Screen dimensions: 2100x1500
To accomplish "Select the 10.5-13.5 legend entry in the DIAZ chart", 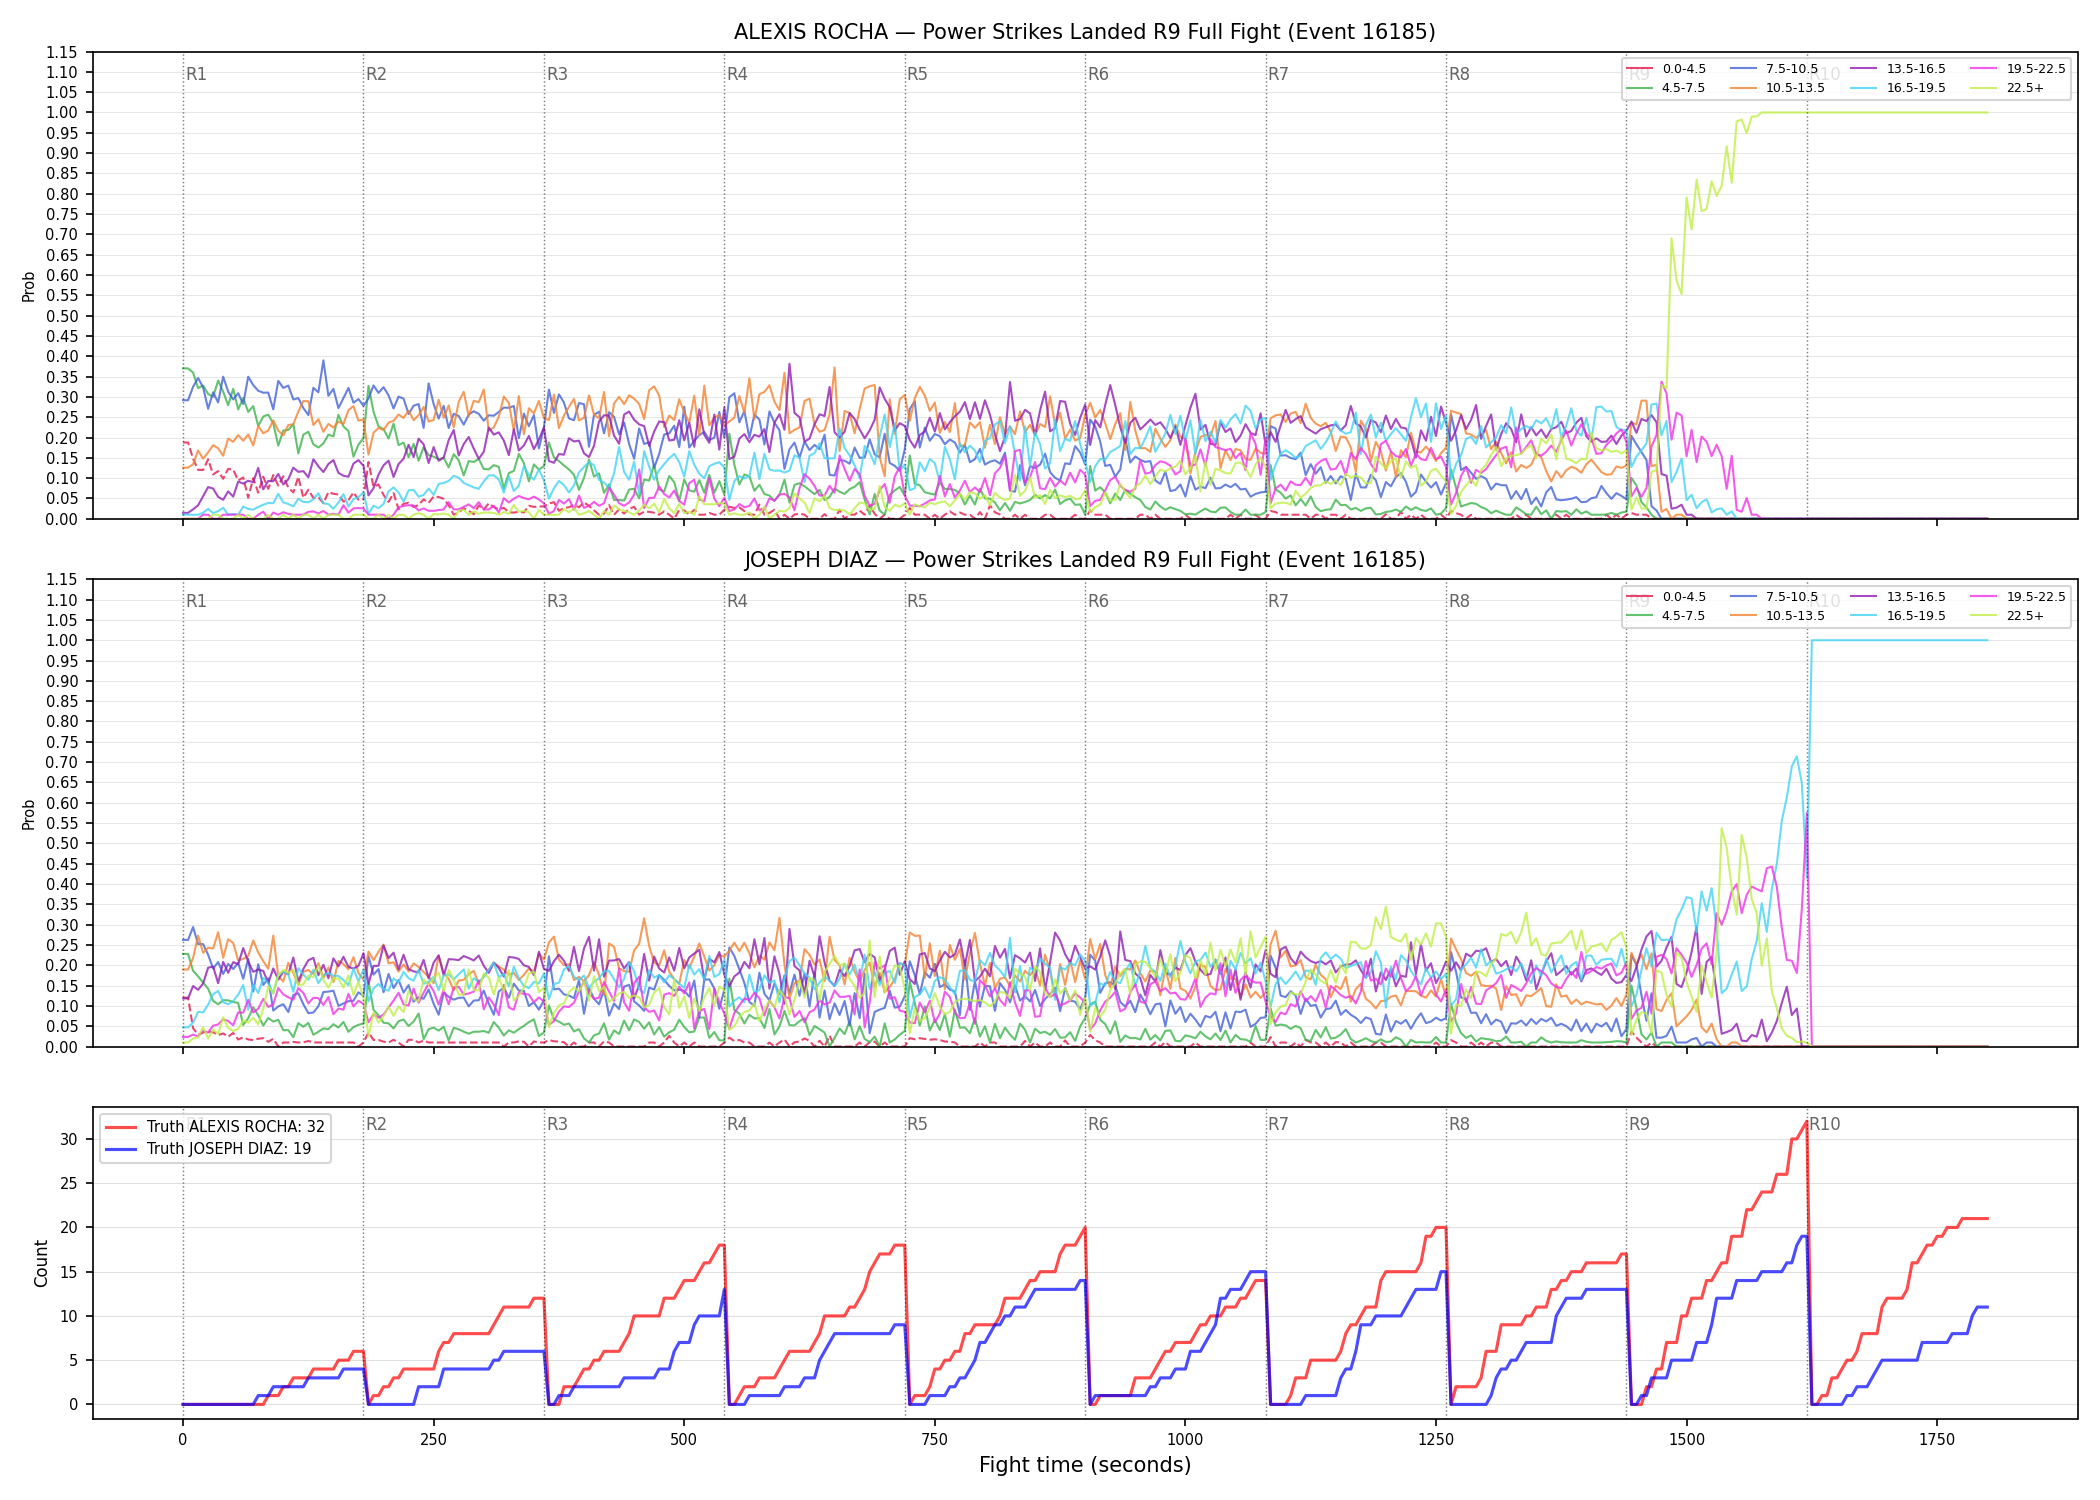I will [1778, 616].
